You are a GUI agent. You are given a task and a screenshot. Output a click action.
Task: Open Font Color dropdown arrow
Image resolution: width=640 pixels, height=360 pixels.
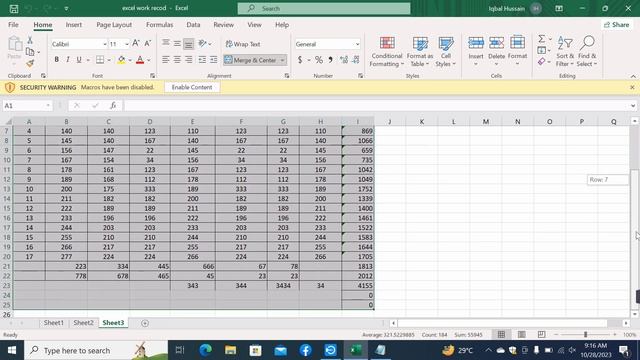click(x=149, y=60)
